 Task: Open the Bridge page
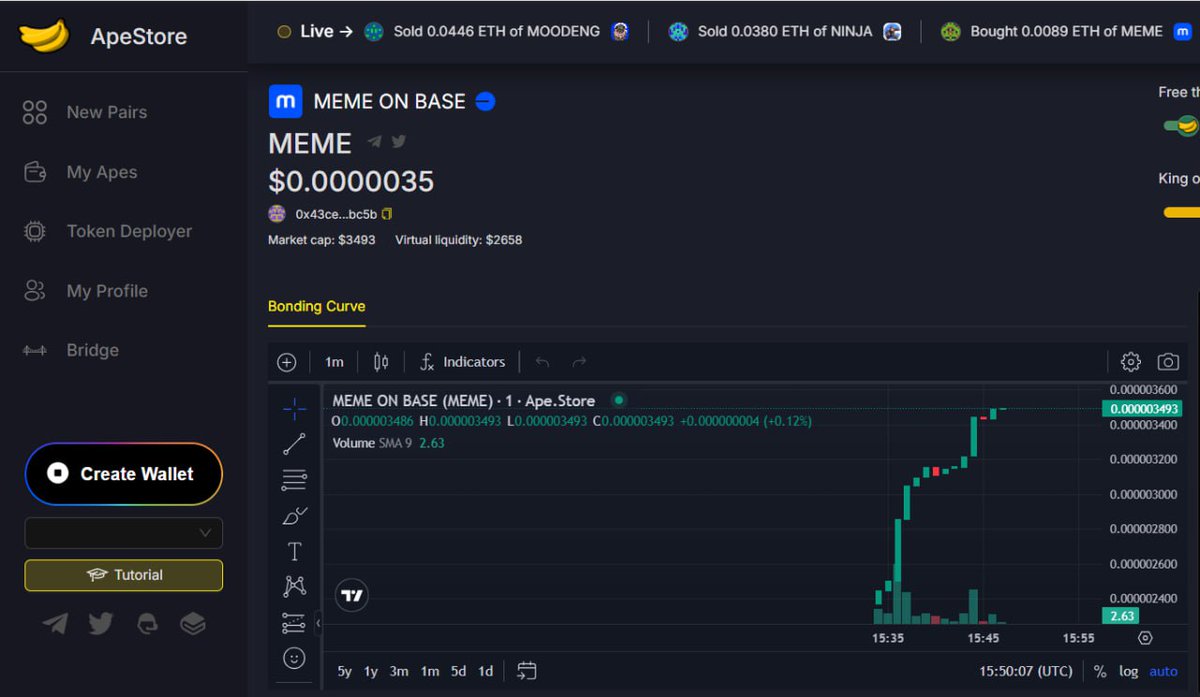70,350
